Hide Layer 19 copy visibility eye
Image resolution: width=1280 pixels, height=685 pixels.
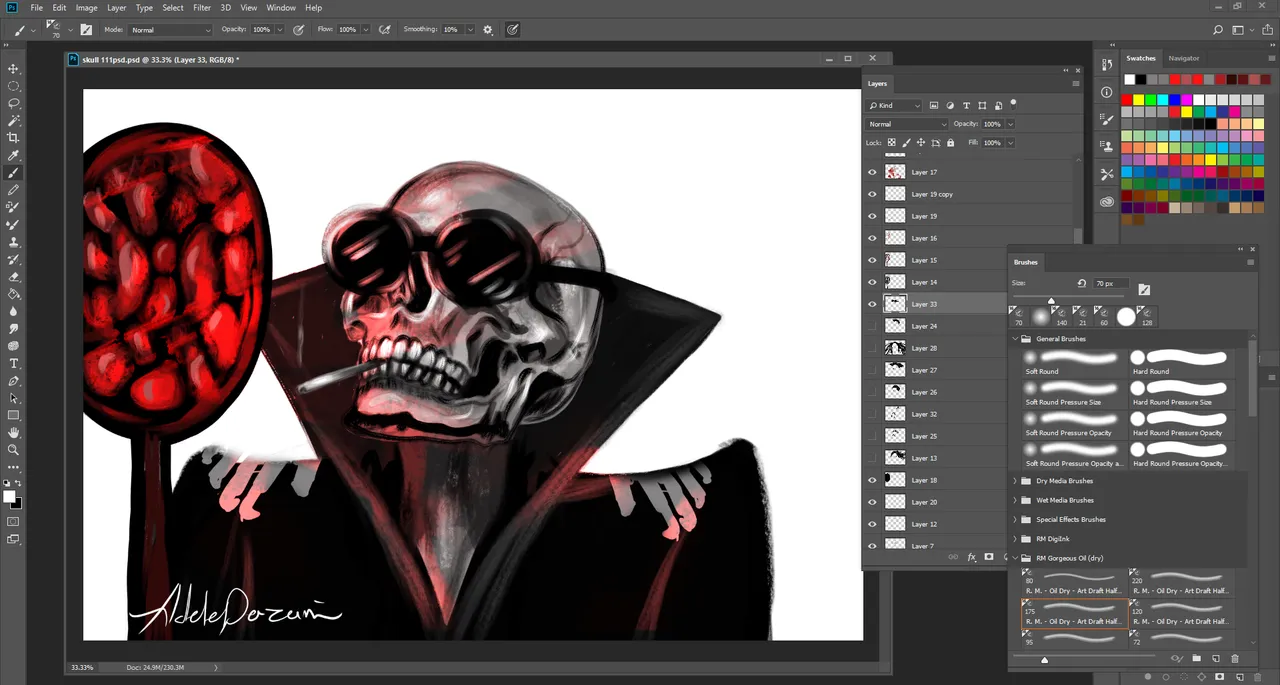[x=872, y=194]
